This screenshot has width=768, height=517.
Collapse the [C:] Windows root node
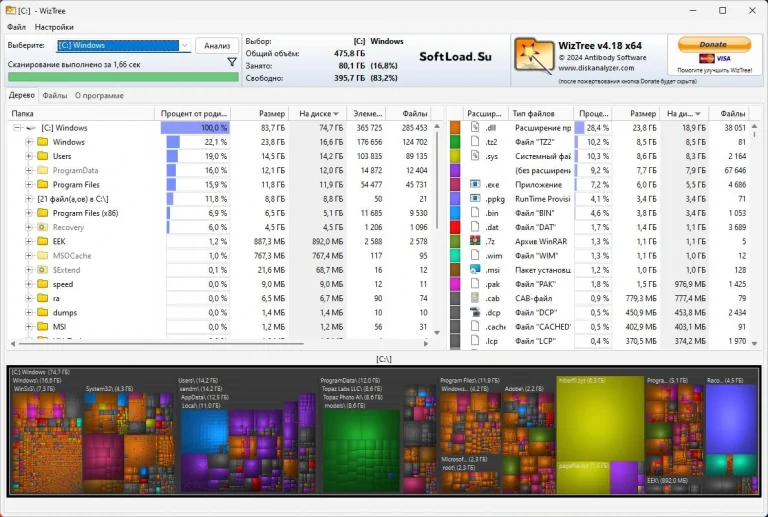pyautogui.click(x=17, y=128)
